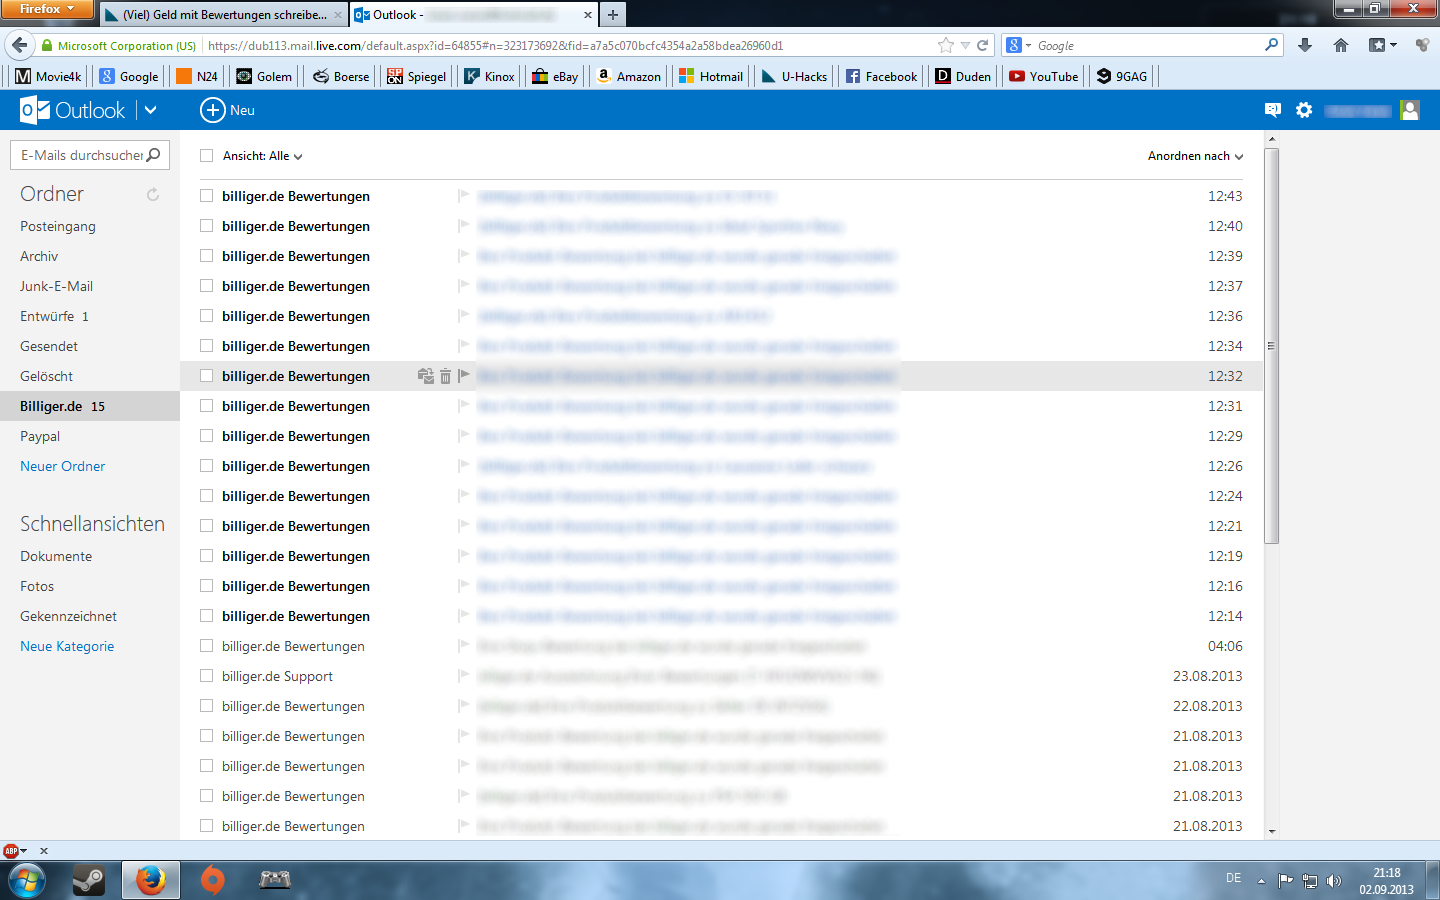The image size is (1440, 900).
Task: Open the Firefox downloads arrow icon
Action: 1305,45
